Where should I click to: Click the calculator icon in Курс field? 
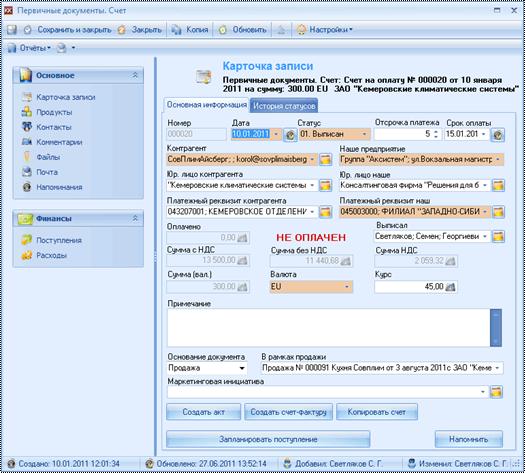[450, 287]
